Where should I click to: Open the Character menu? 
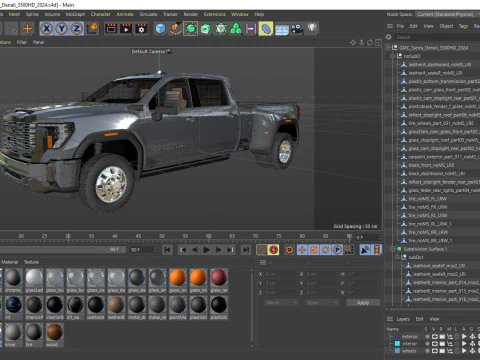tap(100, 14)
